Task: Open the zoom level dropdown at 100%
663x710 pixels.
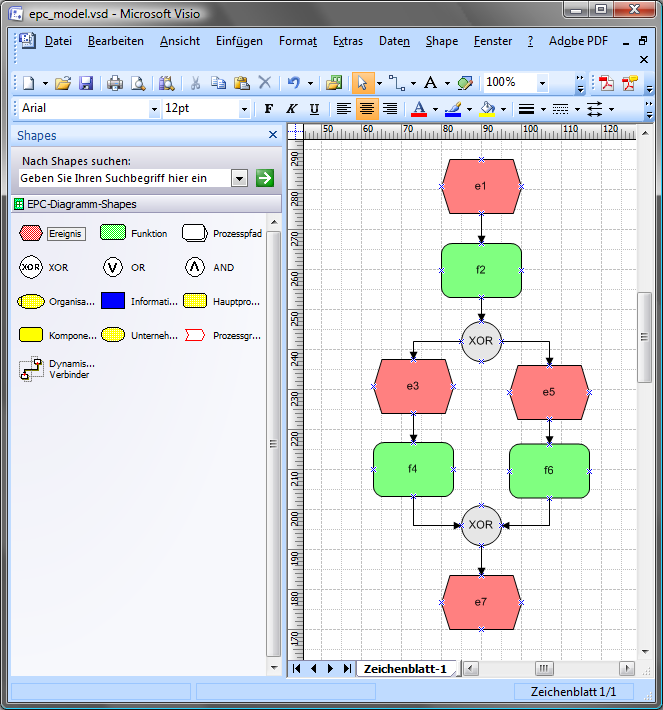Action: click(542, 83)
